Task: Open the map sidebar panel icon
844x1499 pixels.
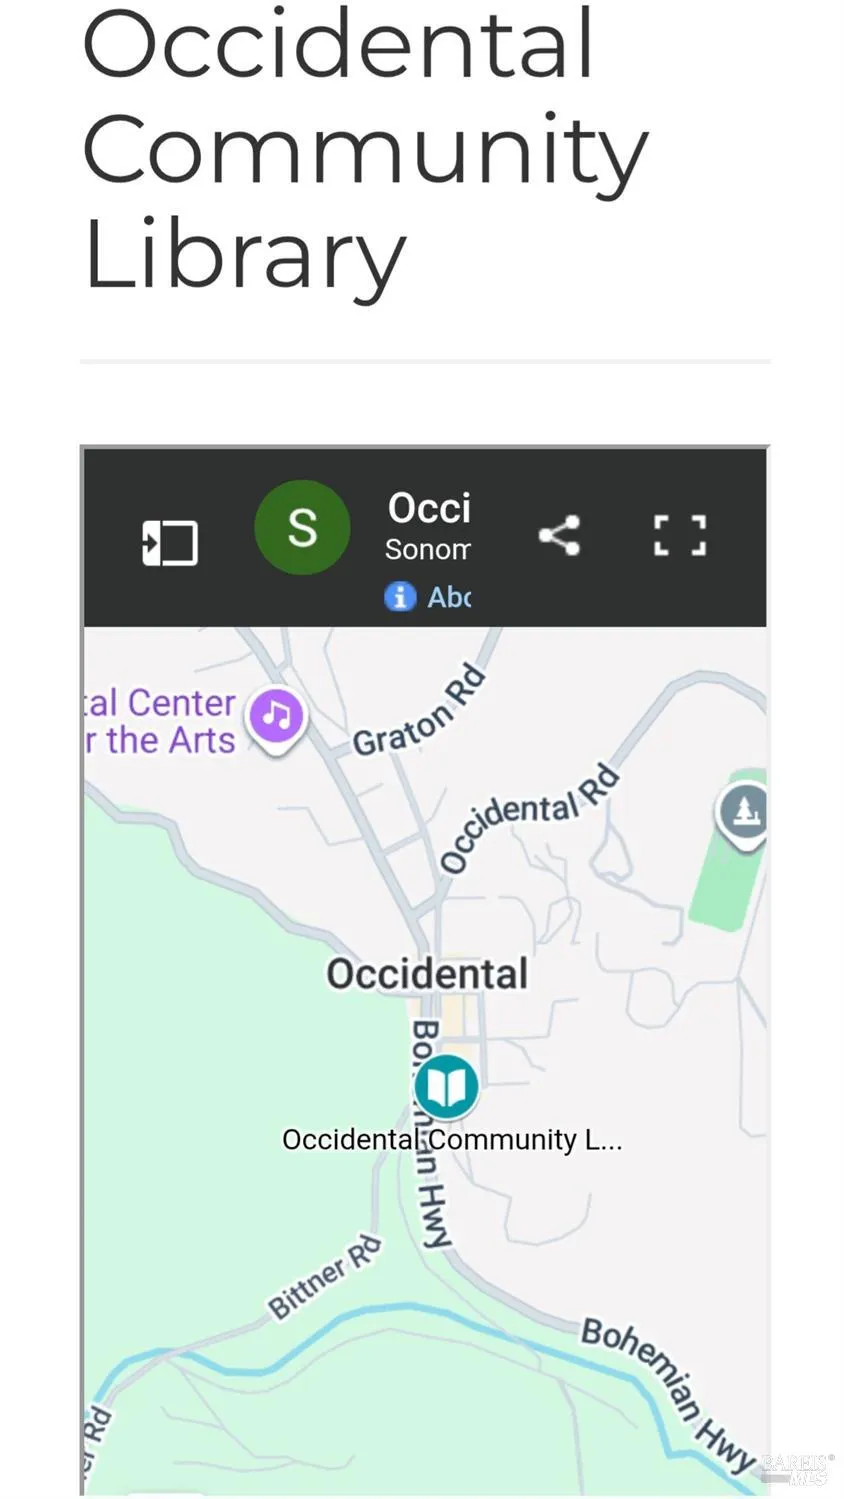Action: [169, 543]
